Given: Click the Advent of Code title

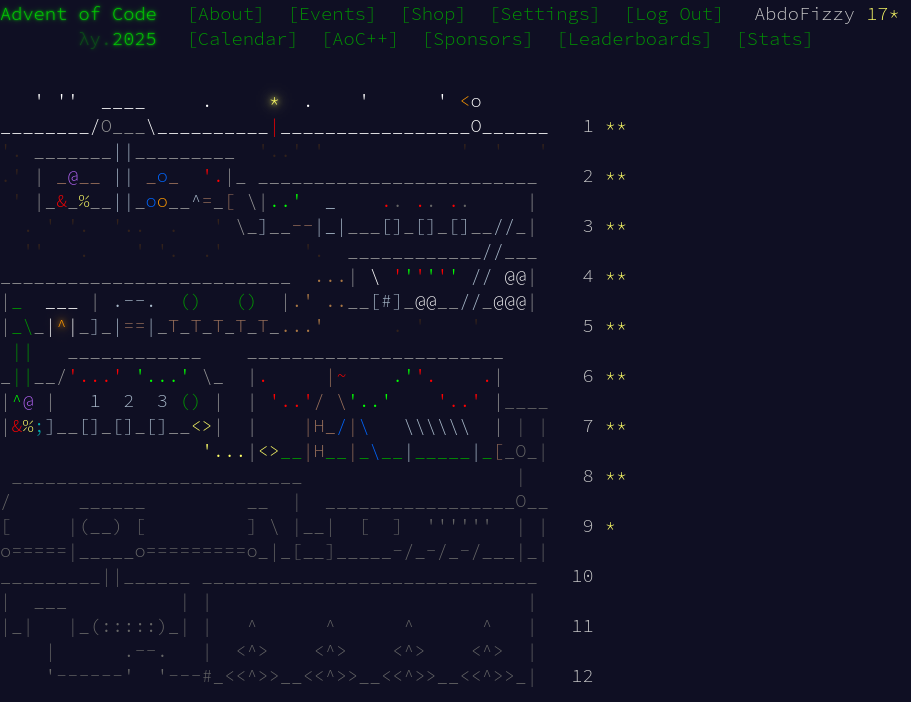Looking at the screenshot, I should 79,14.
